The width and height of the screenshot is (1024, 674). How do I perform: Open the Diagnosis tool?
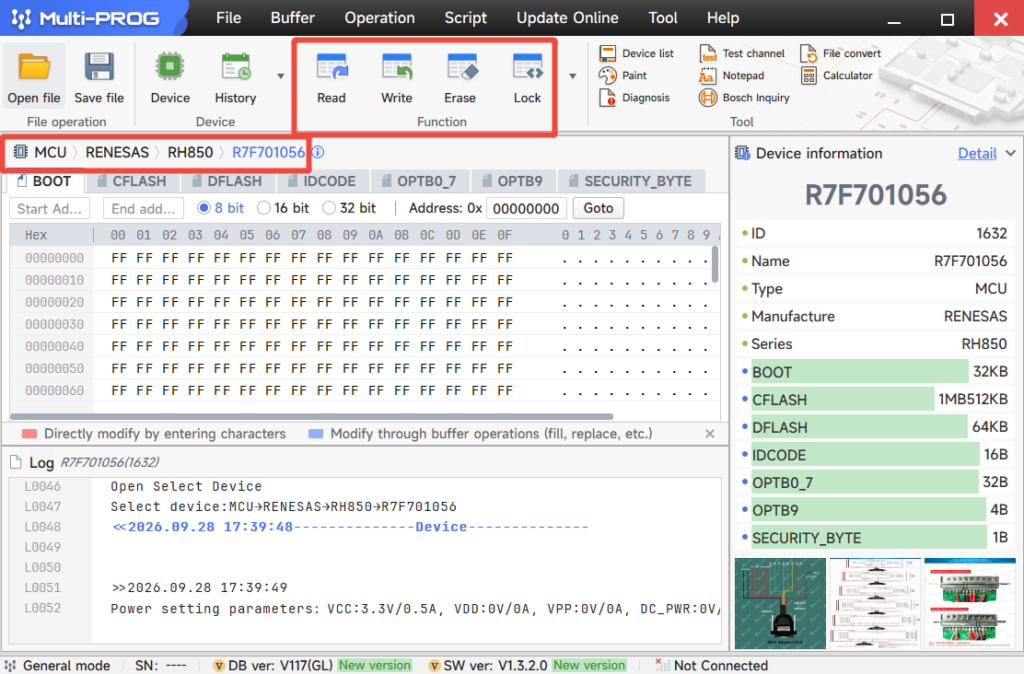tap(634, 98)
